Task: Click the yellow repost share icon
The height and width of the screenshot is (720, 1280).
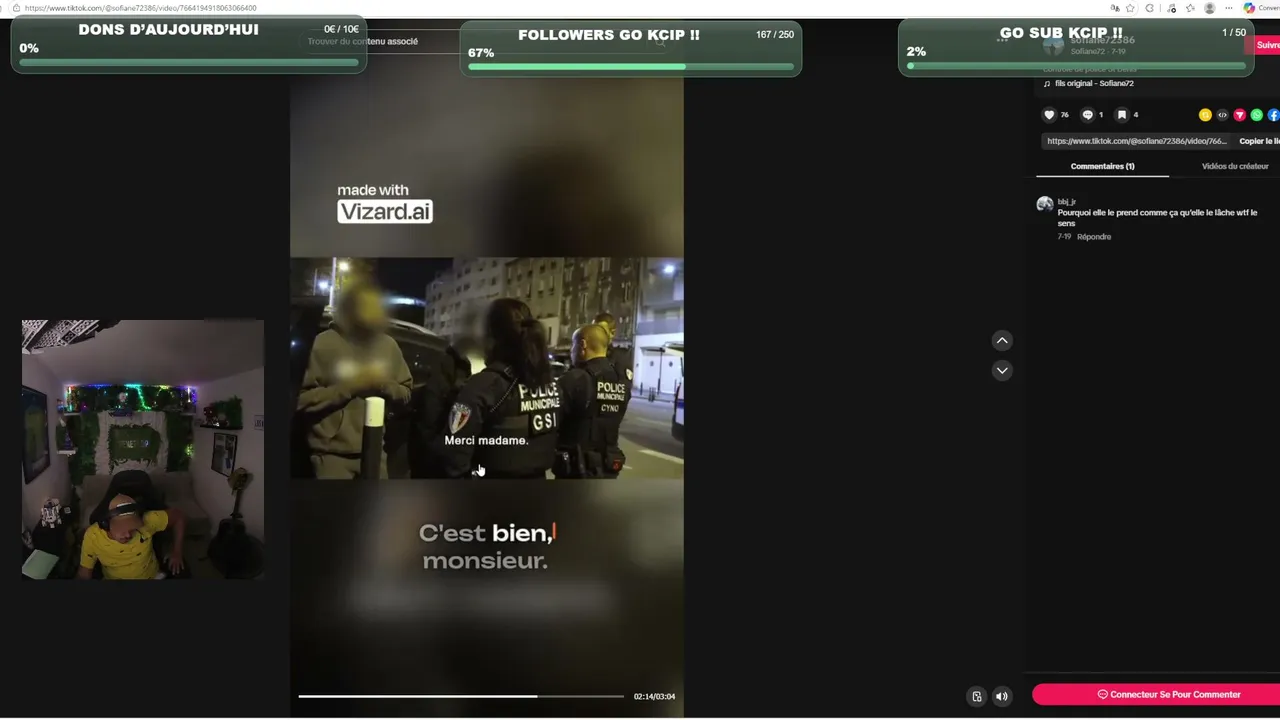Action: pyautogui.click(x=1205, y=115)
